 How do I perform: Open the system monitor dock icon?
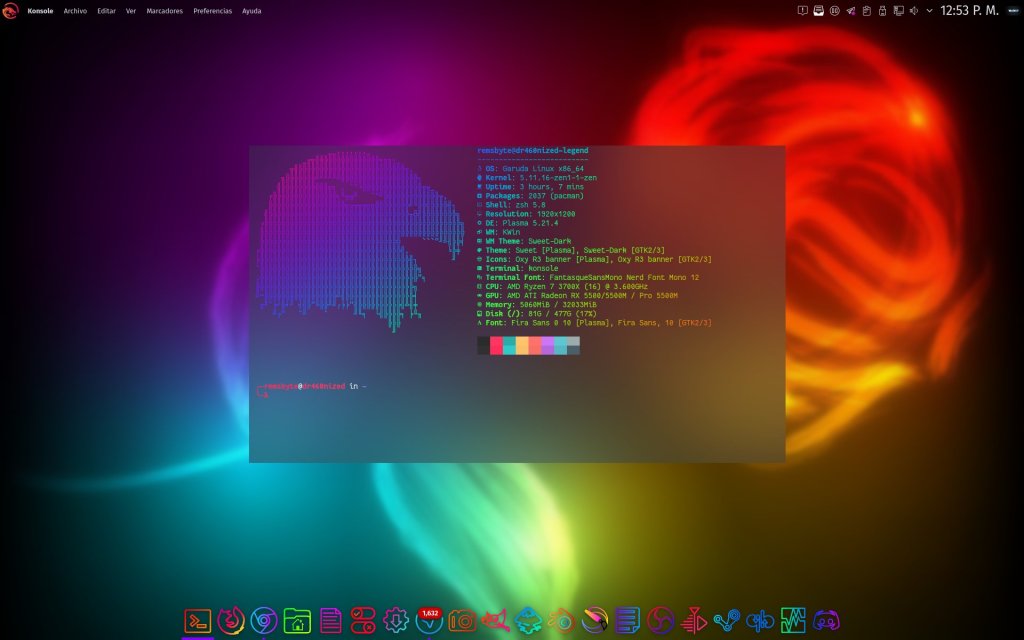pyautogui.click(x=793, y=621)
